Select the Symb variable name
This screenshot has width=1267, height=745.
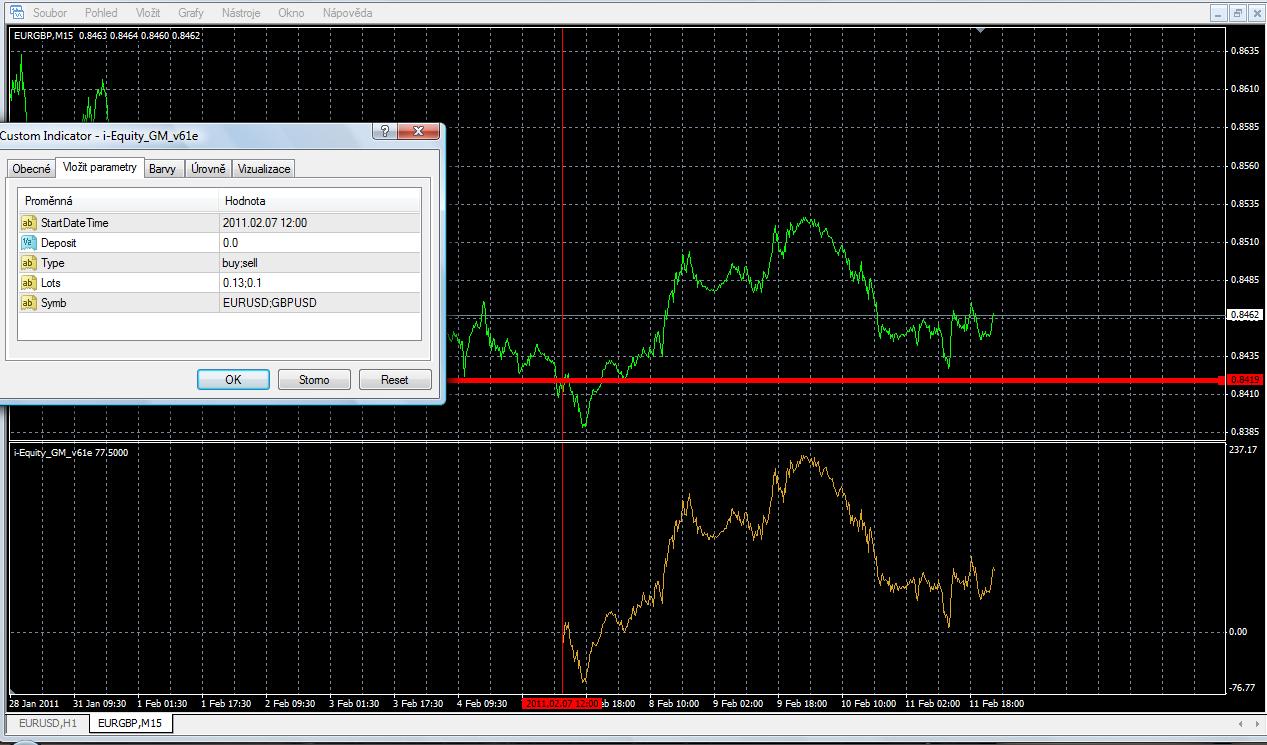point(54,303)
